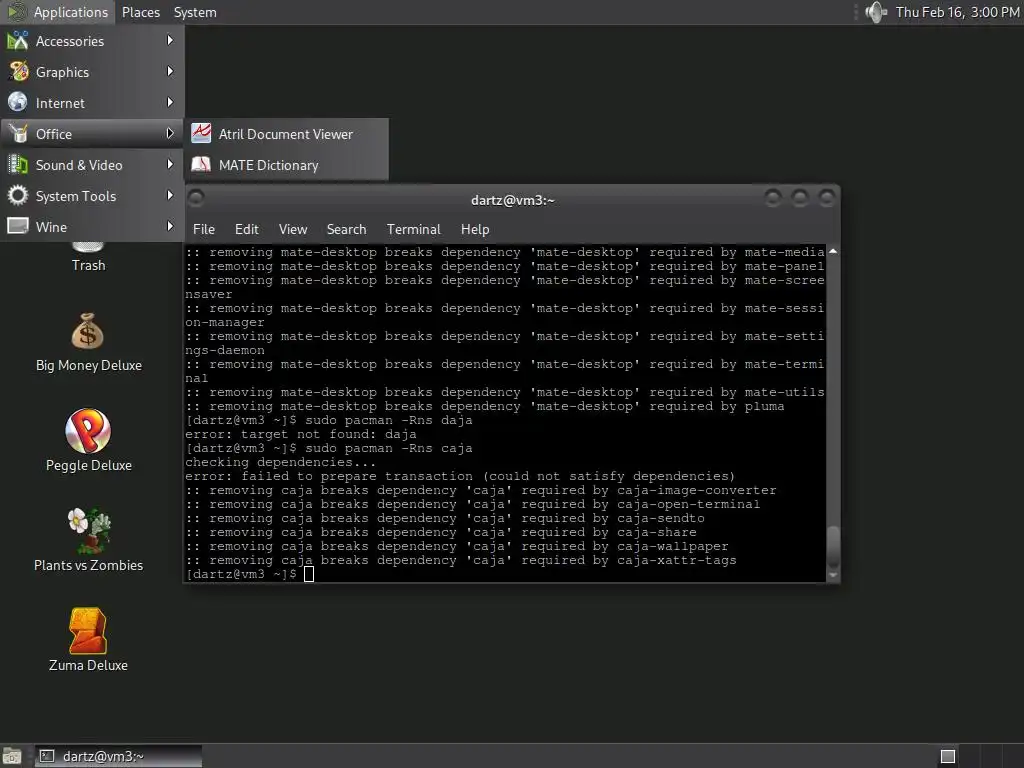Click the System Tools gear icon
Screen dimensions: 1024x768
click(18, 195)
